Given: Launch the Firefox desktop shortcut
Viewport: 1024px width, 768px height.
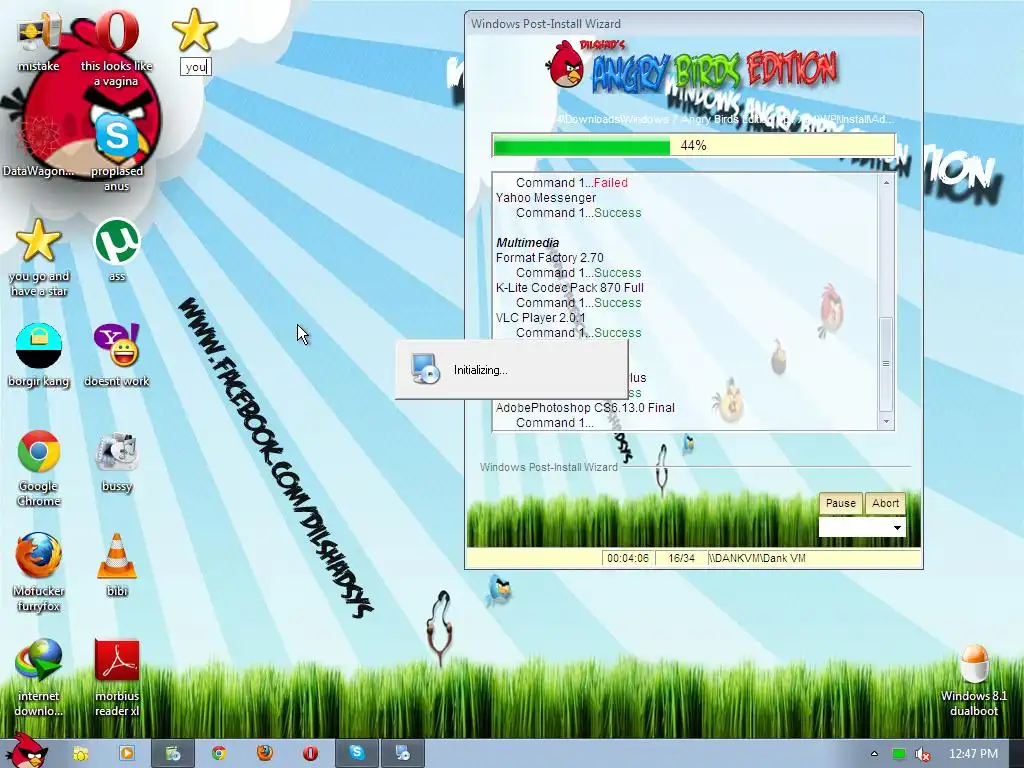Looking at the screenshot, I should tap(39, 572).
